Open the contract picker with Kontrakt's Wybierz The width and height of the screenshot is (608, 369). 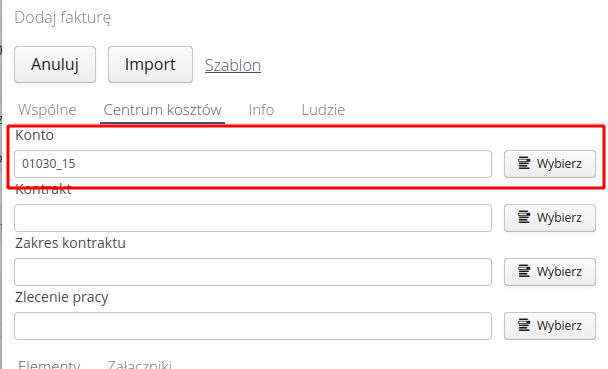(550, 218)
